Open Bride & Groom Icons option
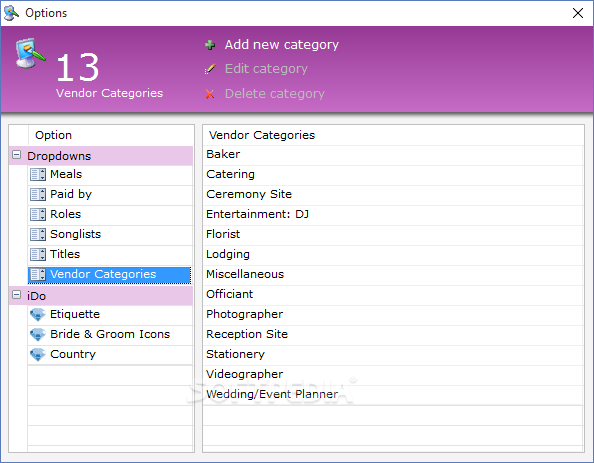The width and height of the screenshot is (594, 463). (110, 335)
